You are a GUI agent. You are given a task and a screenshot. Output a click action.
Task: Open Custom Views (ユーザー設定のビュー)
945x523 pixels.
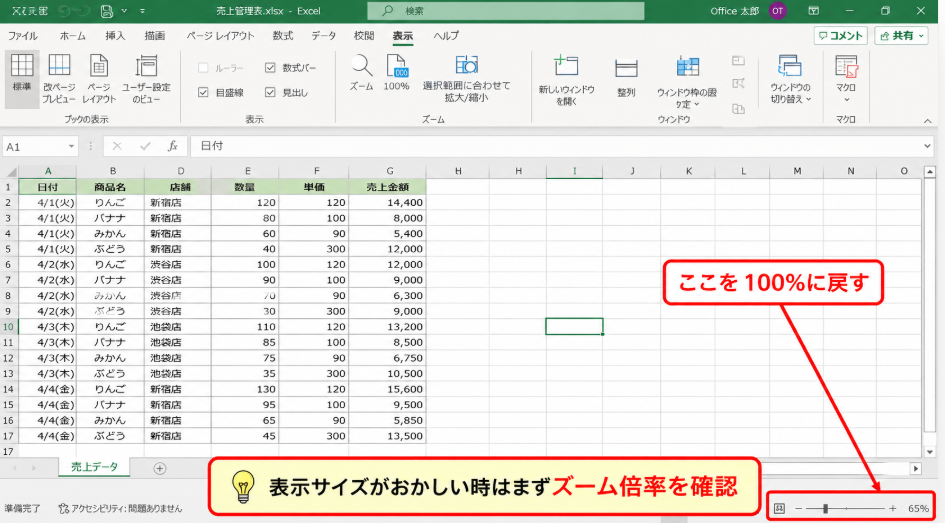click(x=146, y=78)
